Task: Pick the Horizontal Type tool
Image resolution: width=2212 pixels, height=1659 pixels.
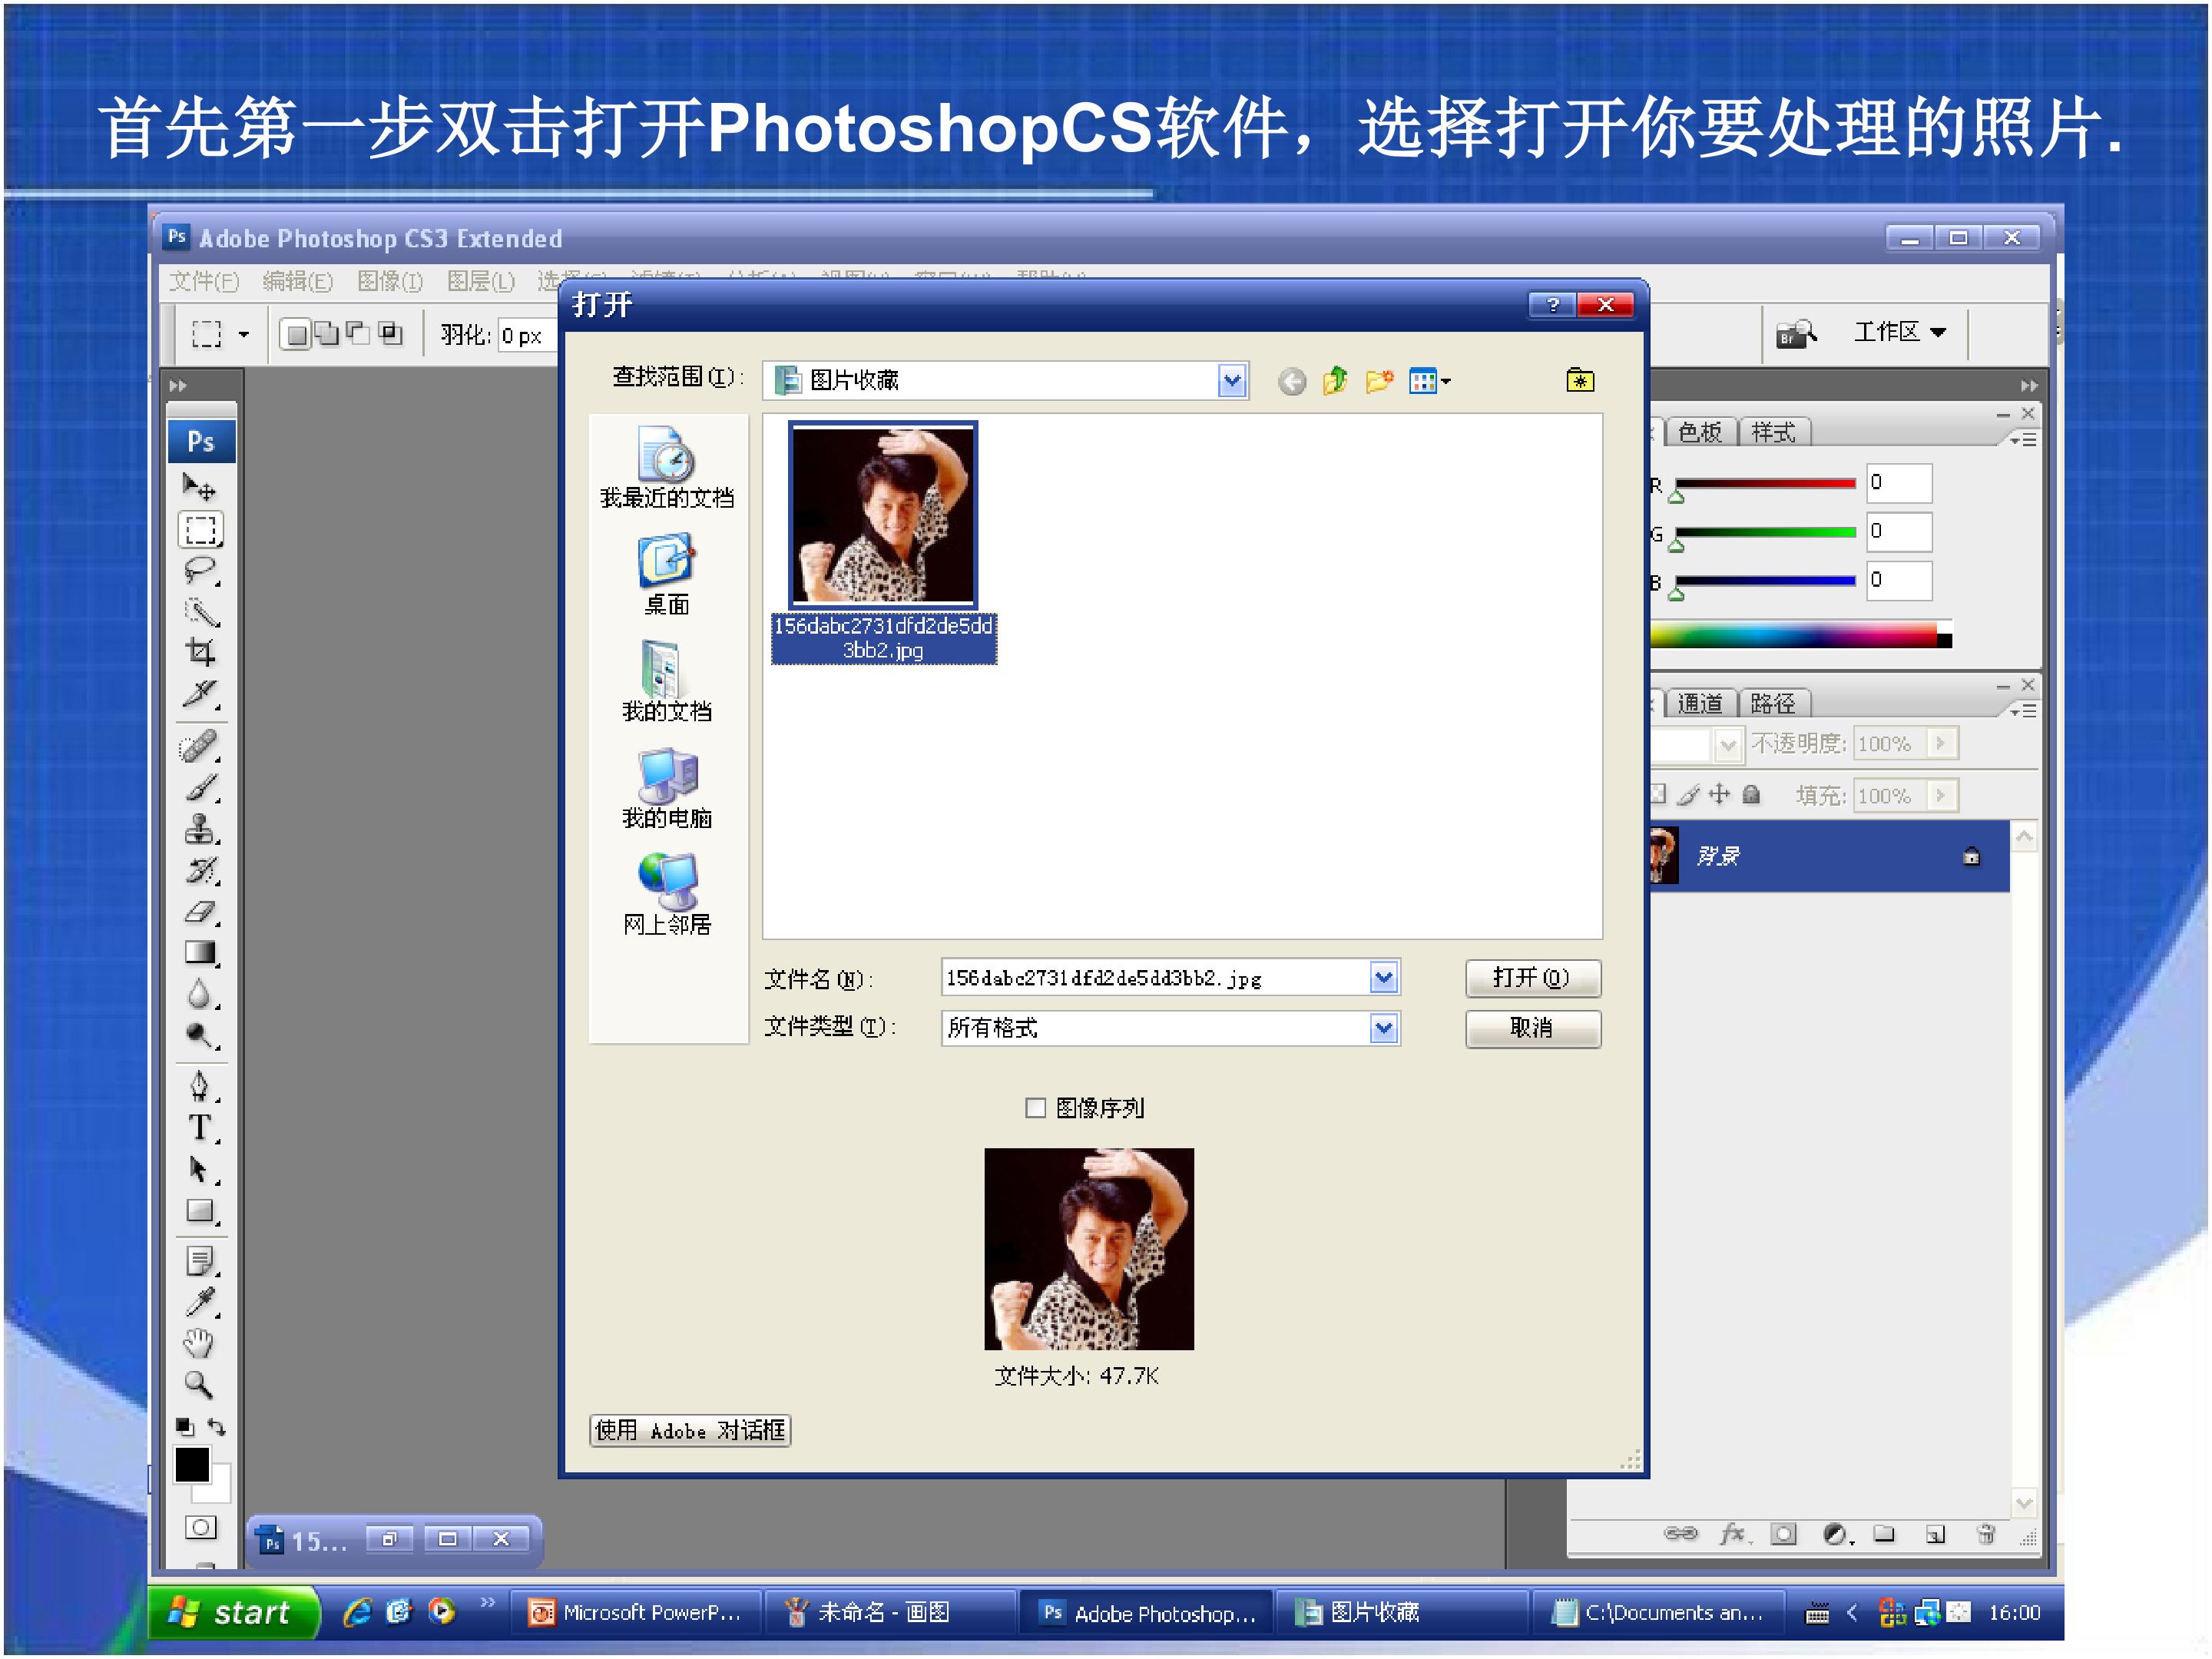Action: 200,1127
